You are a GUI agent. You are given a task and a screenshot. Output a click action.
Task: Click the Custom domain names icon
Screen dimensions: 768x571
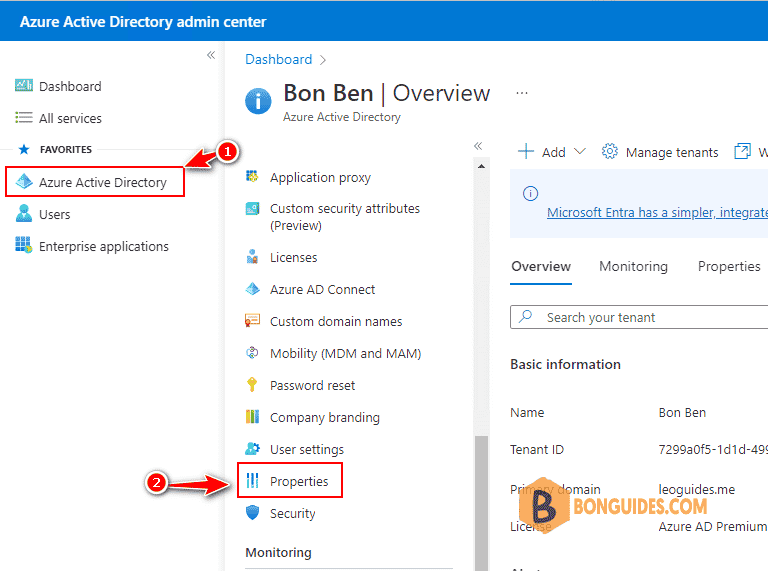pos(252,321)
